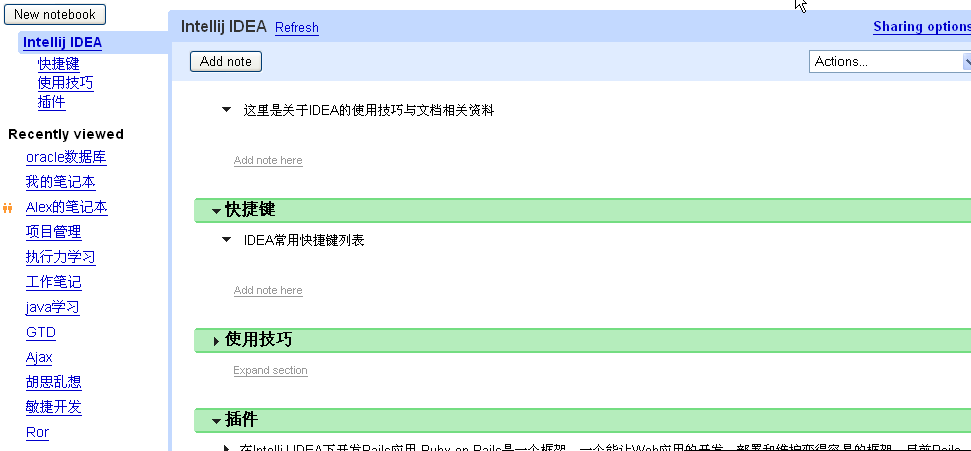
Task: Jump to the 快捷键 section link in sidebar
Action: pos(59,64)
